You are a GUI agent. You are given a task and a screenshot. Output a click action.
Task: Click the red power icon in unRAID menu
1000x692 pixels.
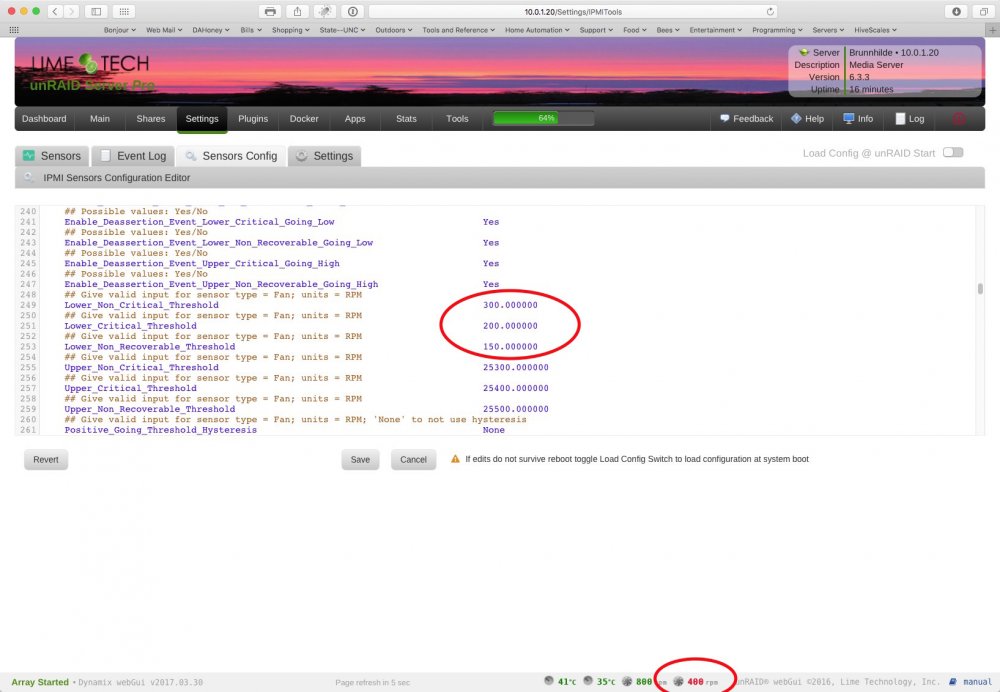click(x=959, y=119)
